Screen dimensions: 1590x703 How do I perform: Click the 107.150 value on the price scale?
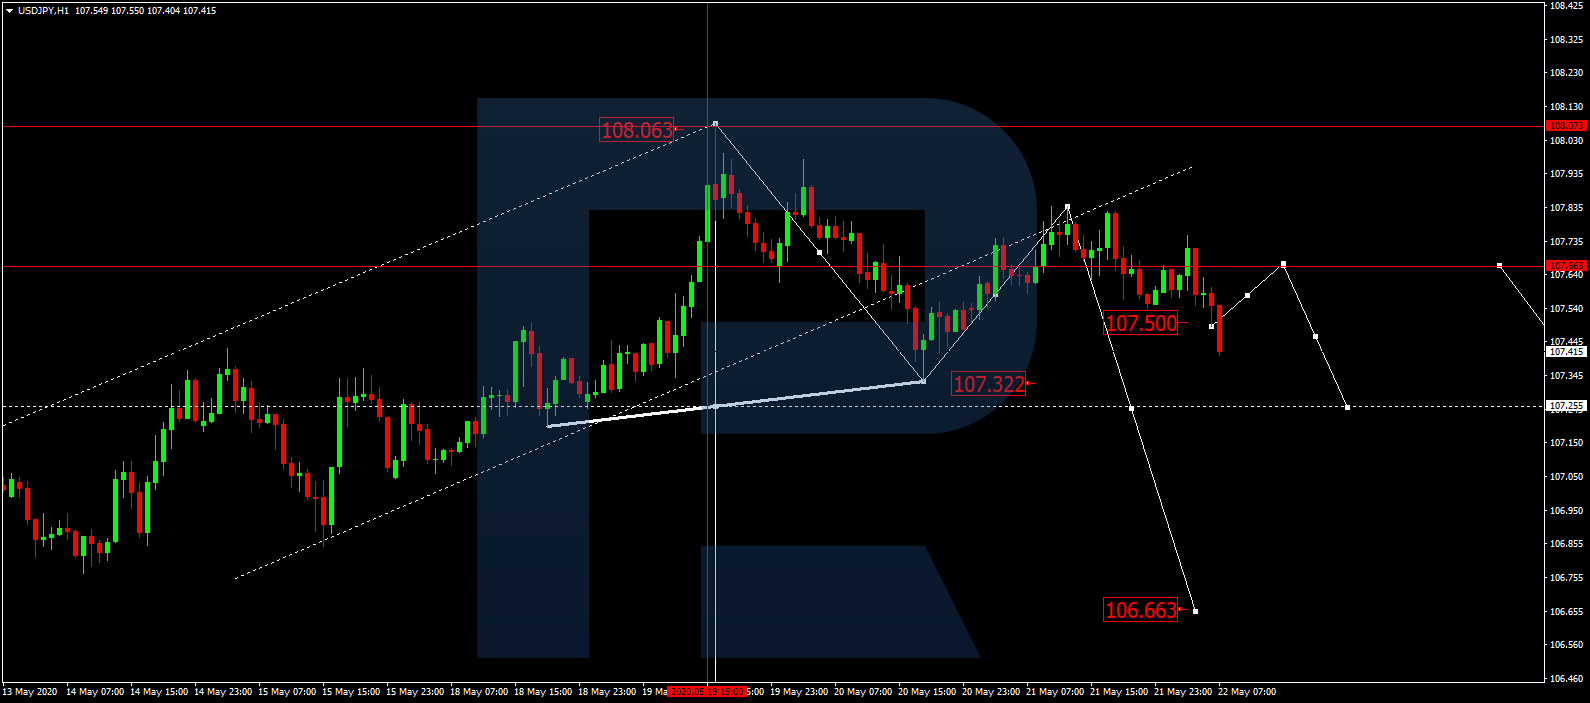tap(1566, 443)
